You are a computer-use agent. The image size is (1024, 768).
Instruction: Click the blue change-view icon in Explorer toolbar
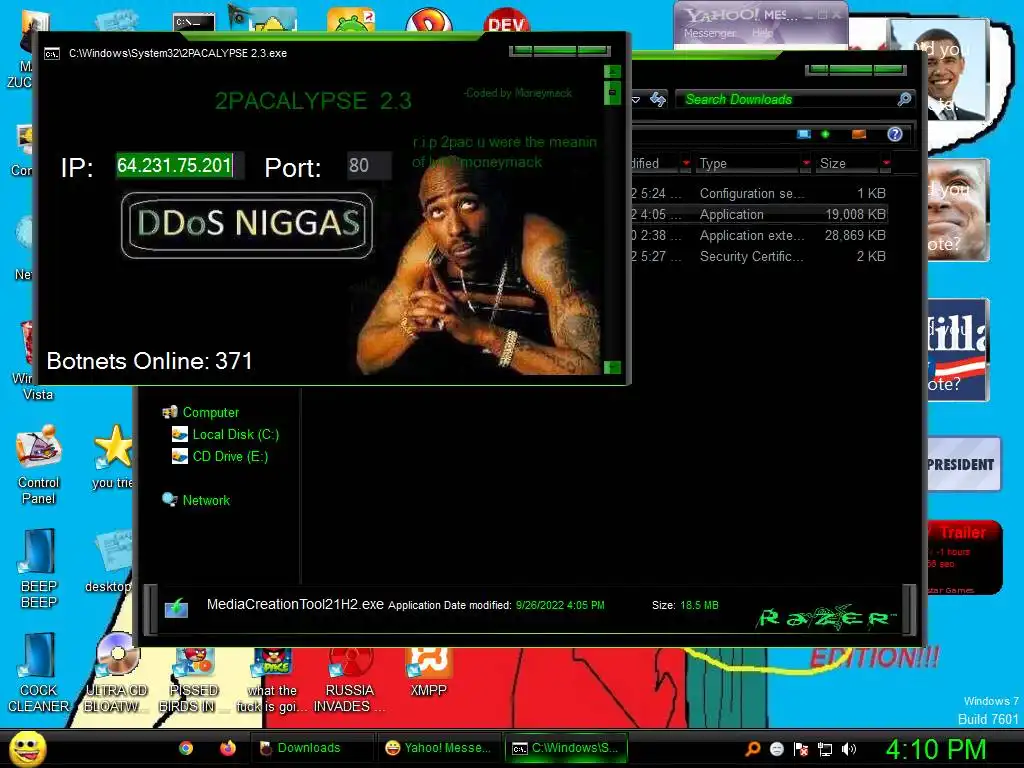pyautogui.click(x=804, y=134)
